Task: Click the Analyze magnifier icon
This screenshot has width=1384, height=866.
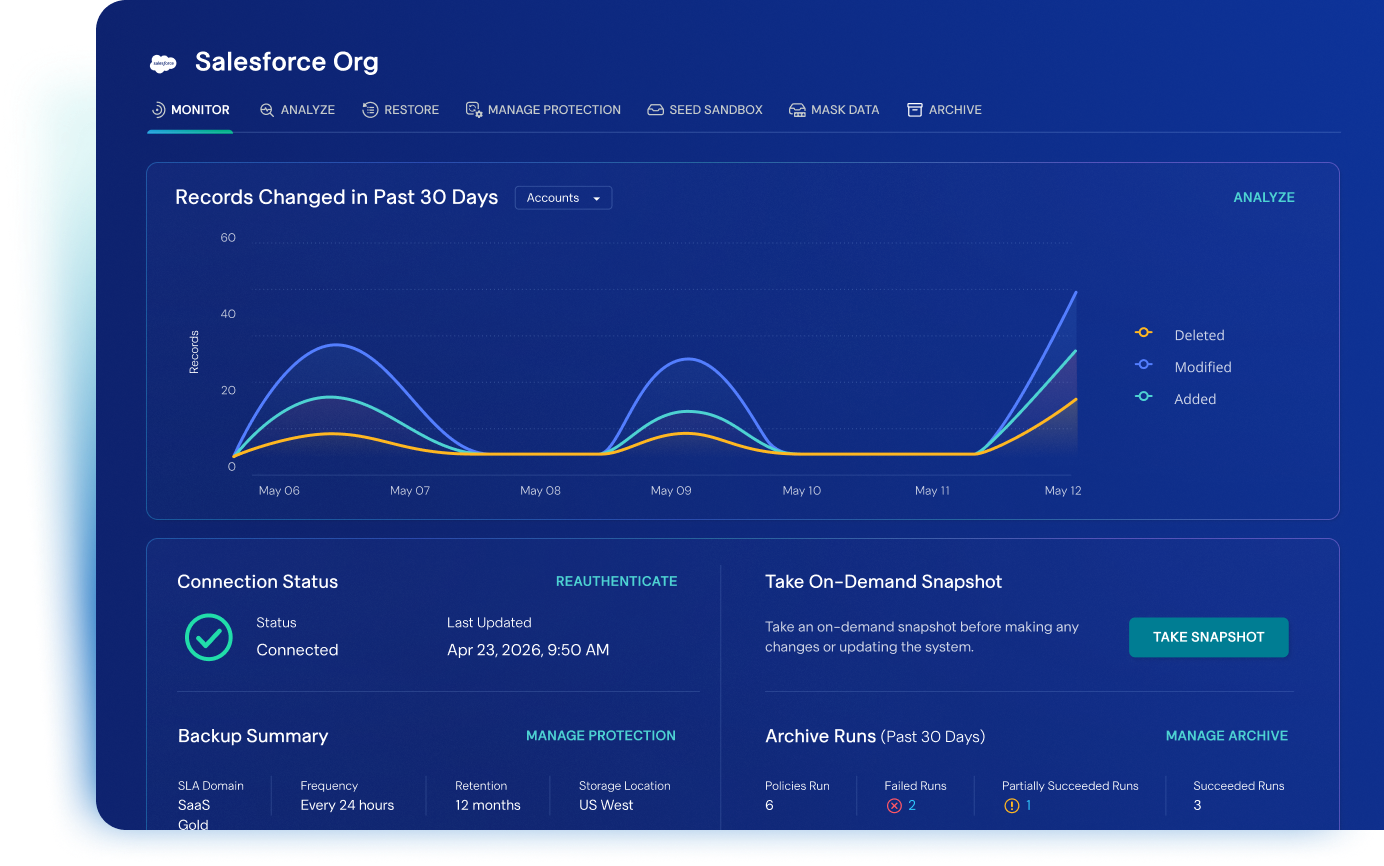Action: (267, 110)
